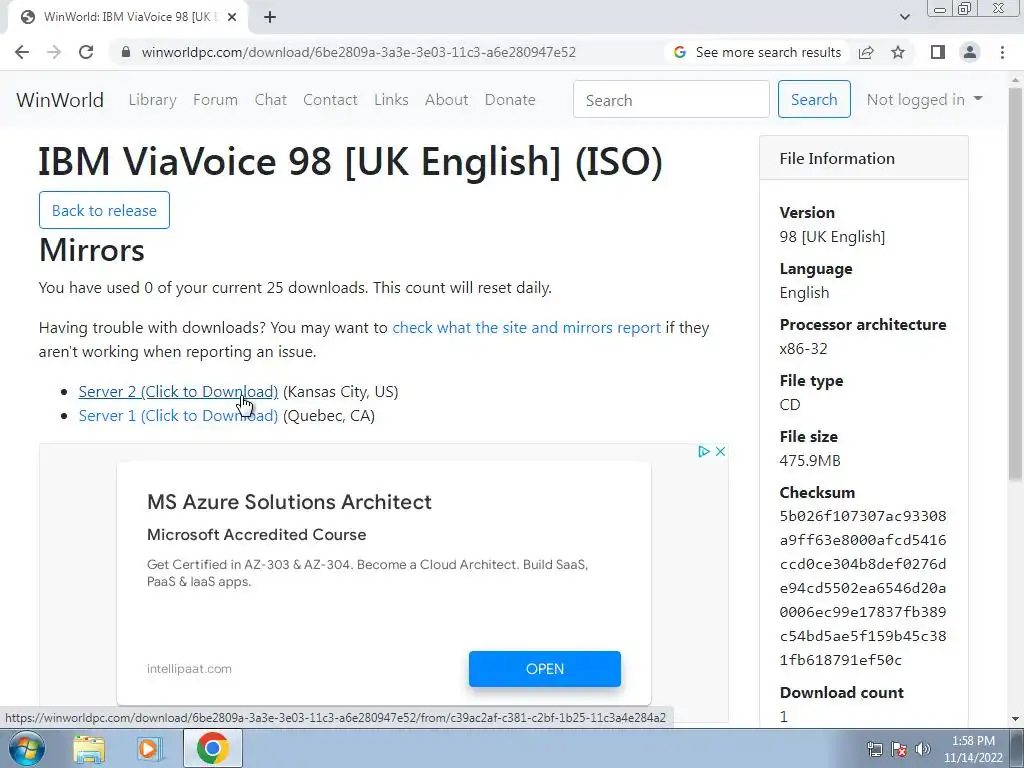Image resolution: width=1024 pixels, height=768 pixels.
Task: Open Chrome three-dot menu
Action: 1002,52
